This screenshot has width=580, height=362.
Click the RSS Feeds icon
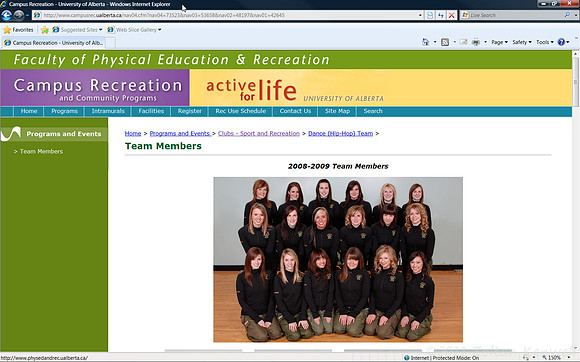(x=445, y=42)
